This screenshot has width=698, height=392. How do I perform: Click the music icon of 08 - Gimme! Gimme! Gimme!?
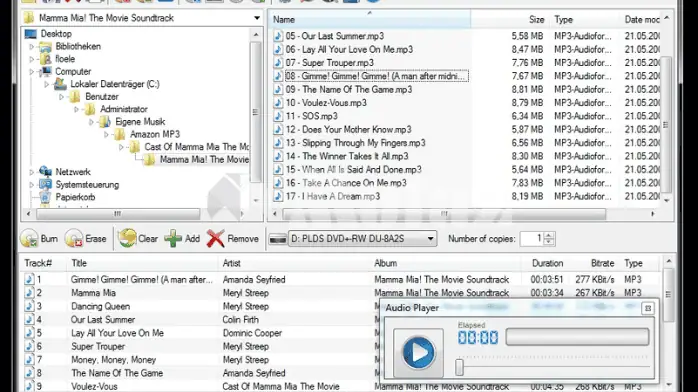278,76
